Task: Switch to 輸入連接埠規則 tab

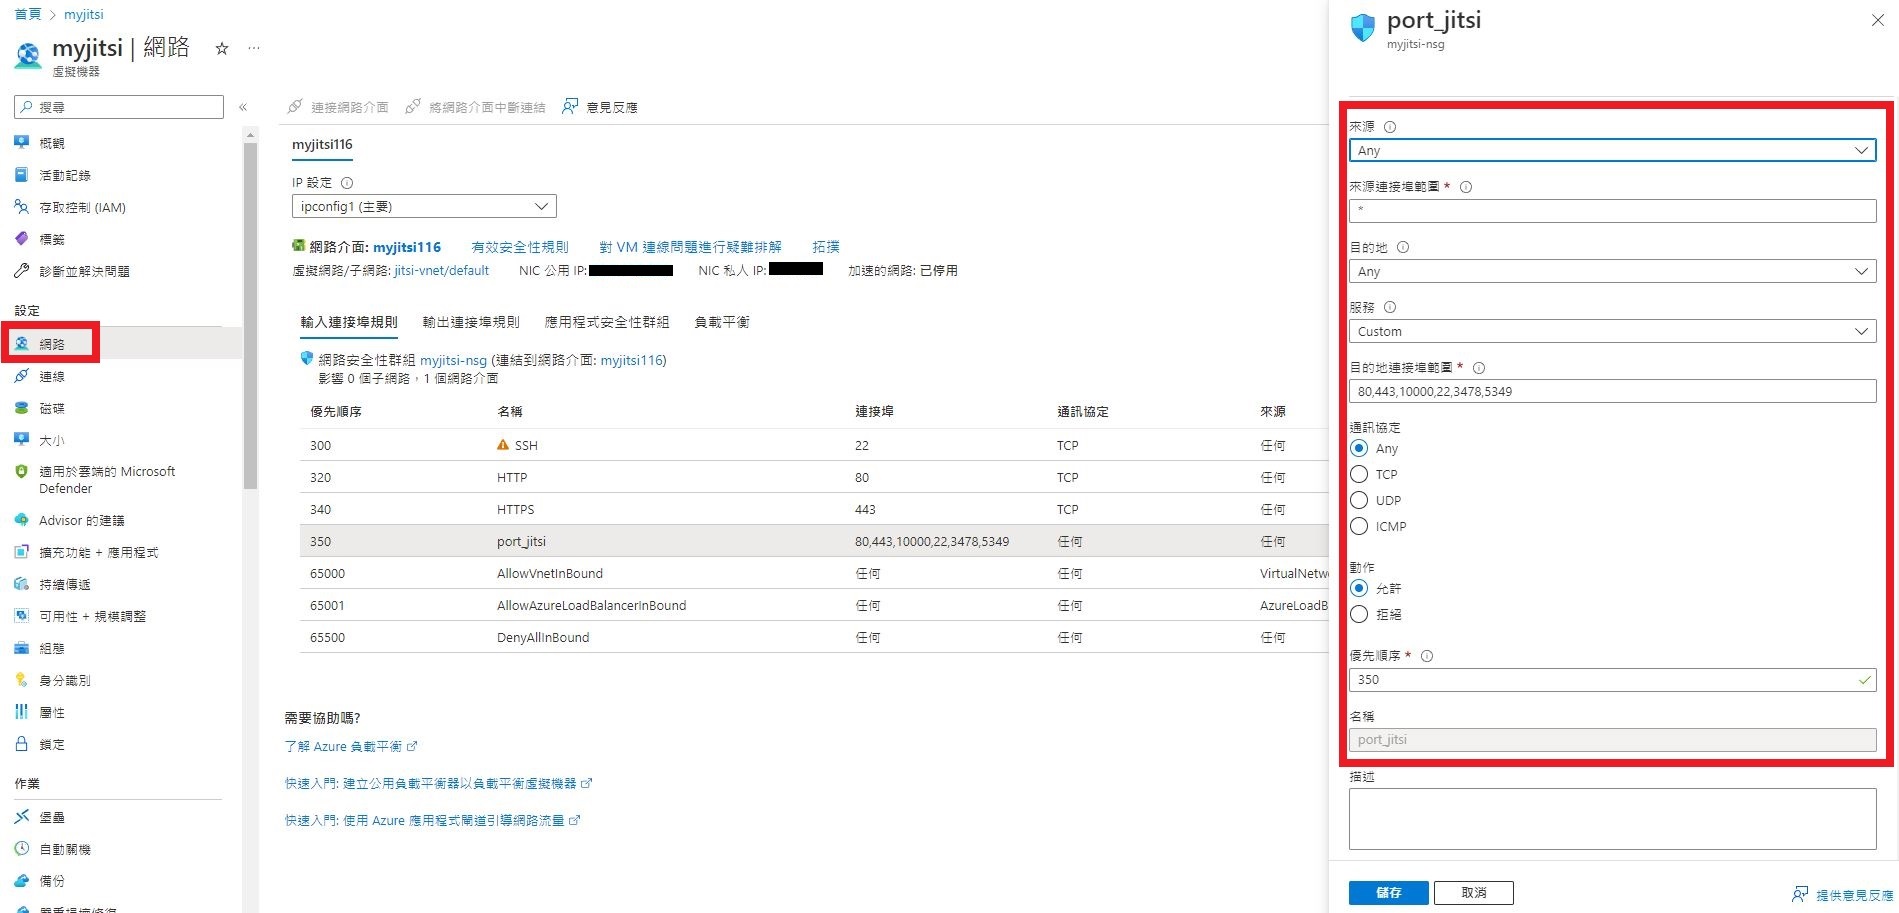Action: [349, 322]
